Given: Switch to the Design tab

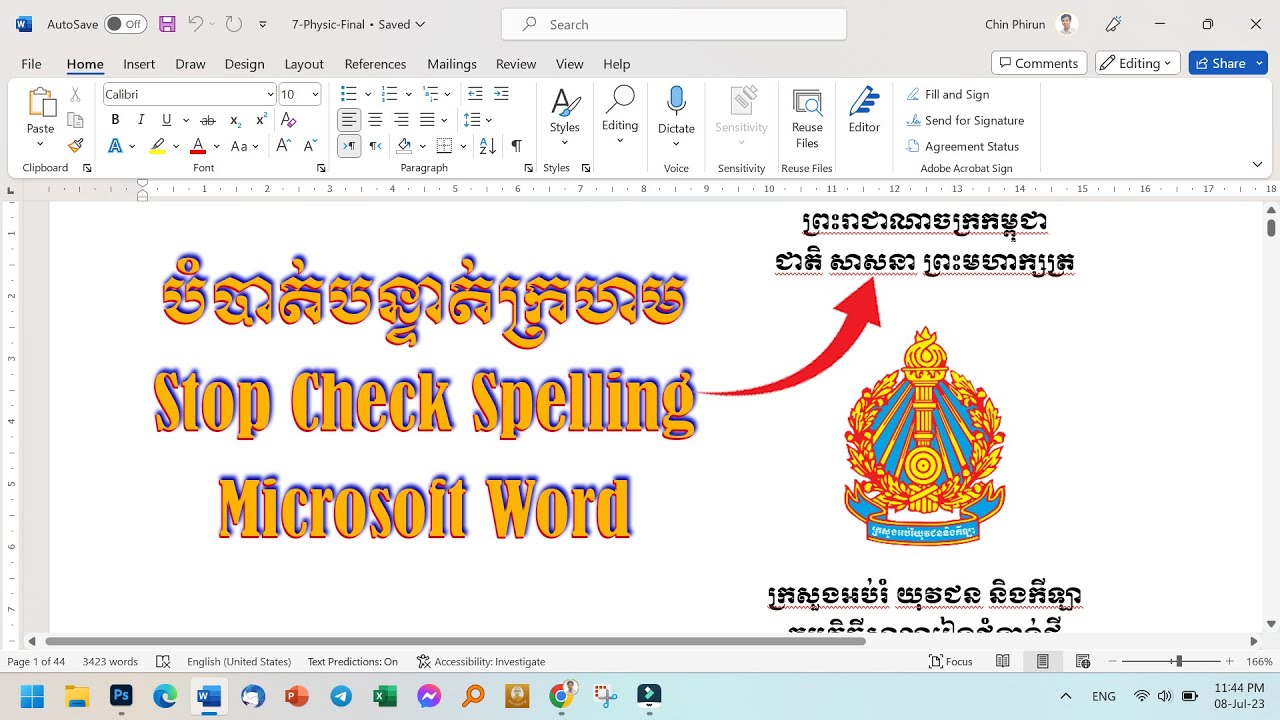Looking at the screenshot, I should click(x=244, y=64).
